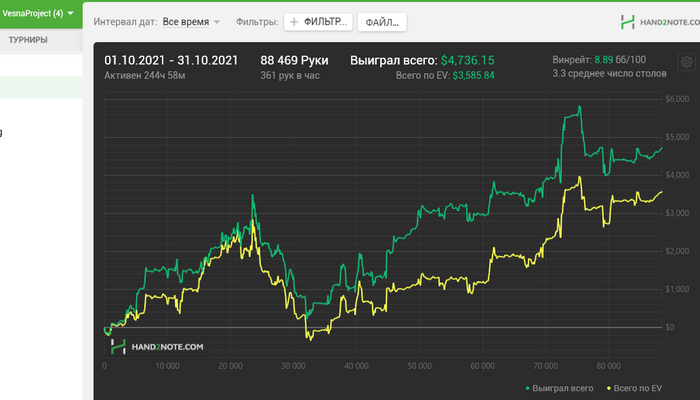The width and height of the screenshot is (700, 400).
Task: Click the 80 000 x-axis label
Action: click(x=608, y=366)
